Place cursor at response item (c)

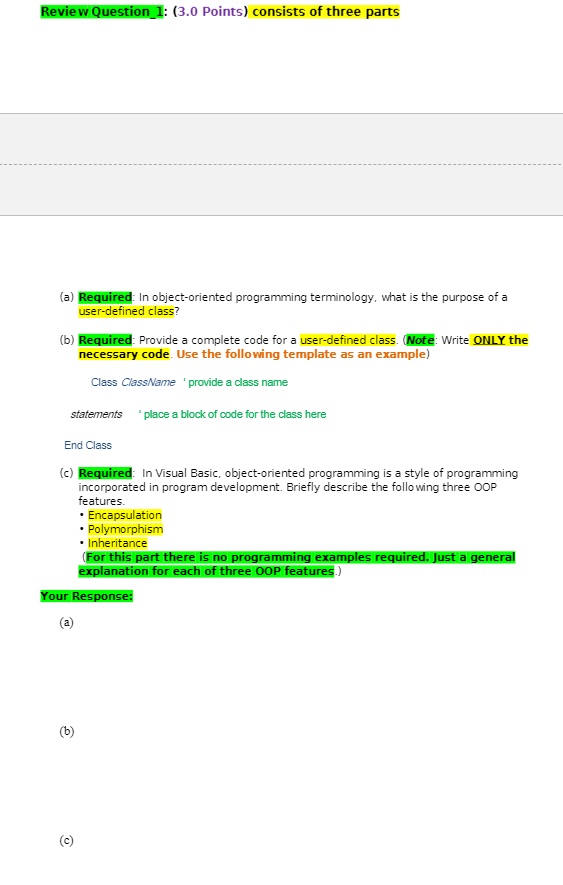(67, 840)
